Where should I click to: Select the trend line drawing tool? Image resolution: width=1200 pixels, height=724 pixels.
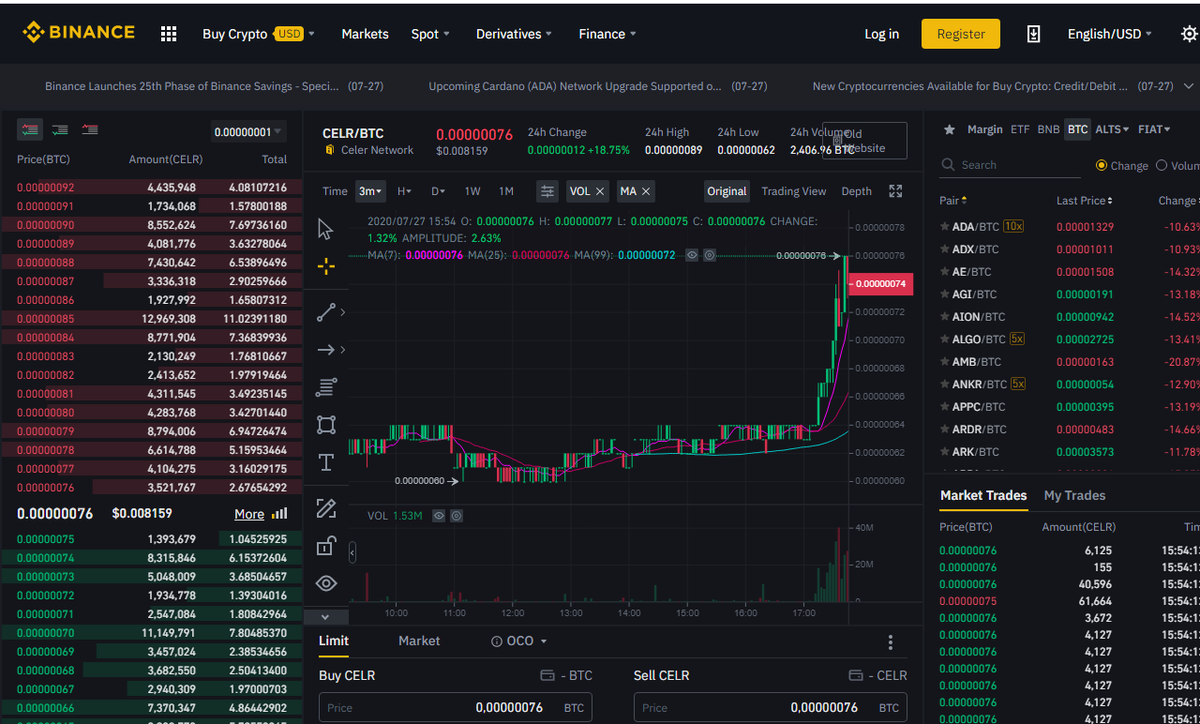pyautogui.click(x=326, y=312)
